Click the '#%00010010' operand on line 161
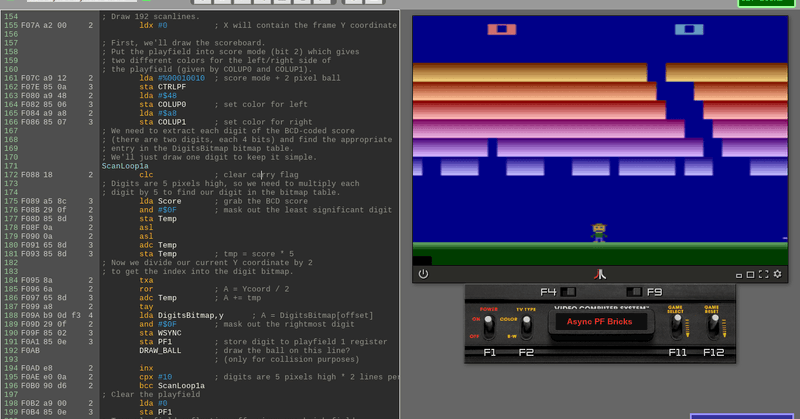The image size is (800, 419). tap(181, 78)
